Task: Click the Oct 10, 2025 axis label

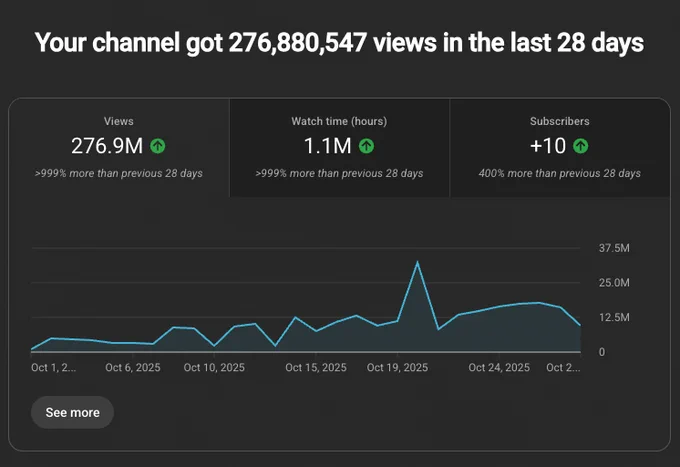Action: pos(214,368)
